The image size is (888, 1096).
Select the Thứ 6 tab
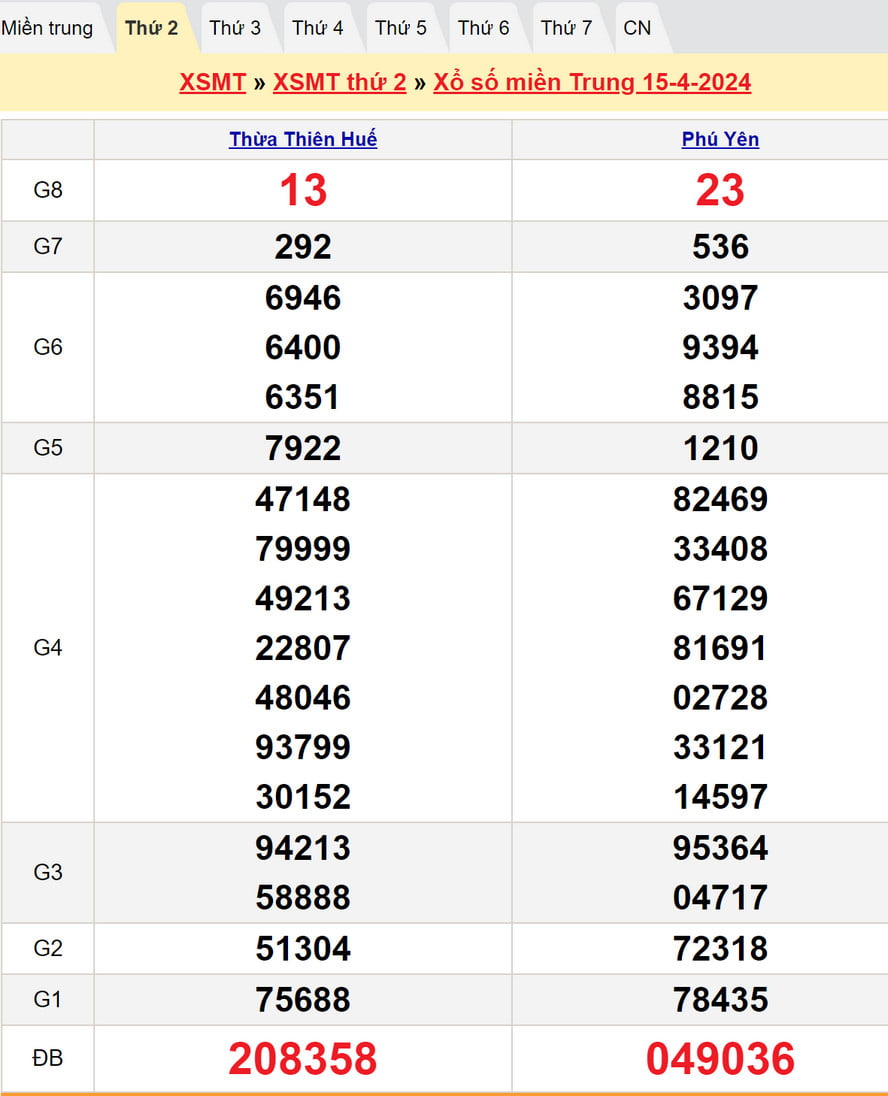pos(484,28)
